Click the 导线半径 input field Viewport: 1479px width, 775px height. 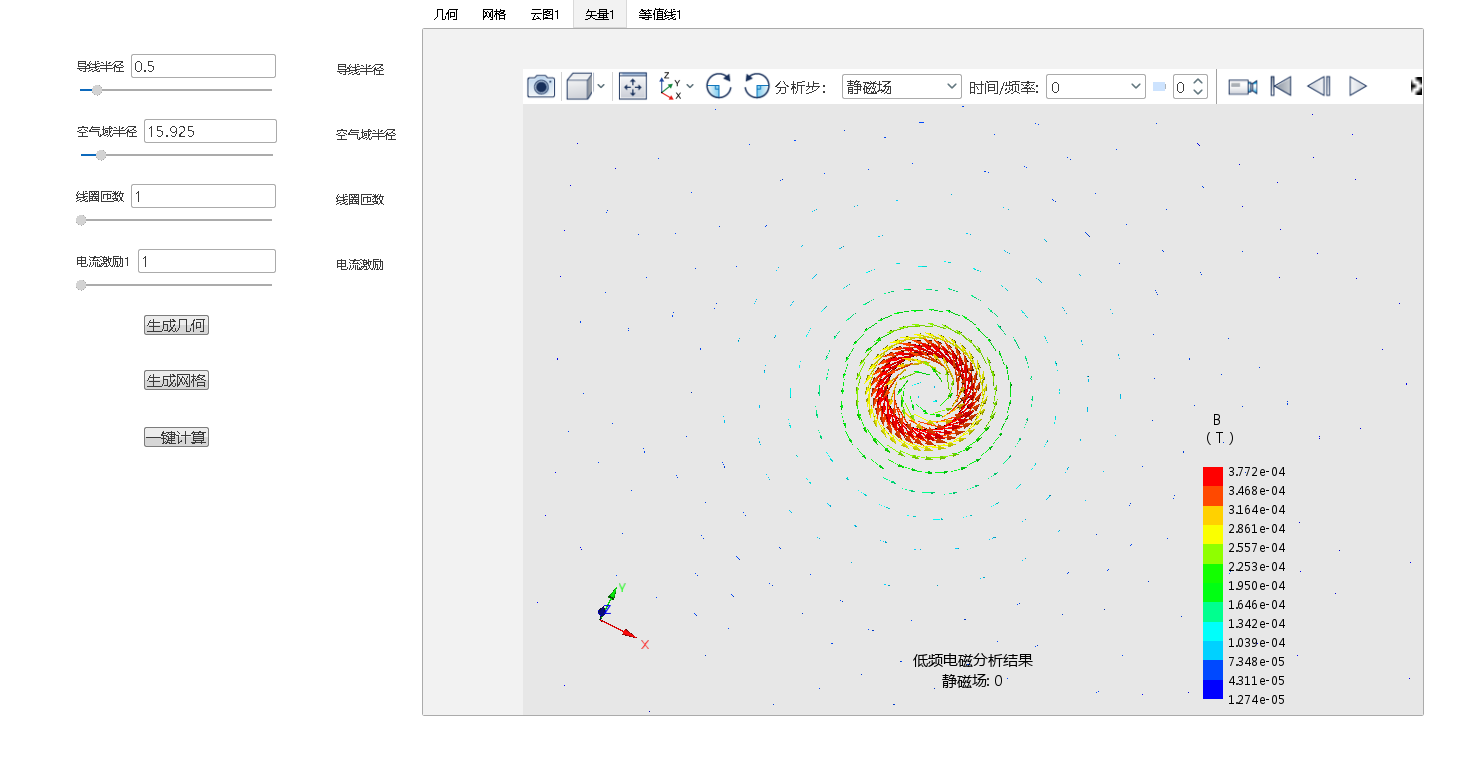point(203,66)
